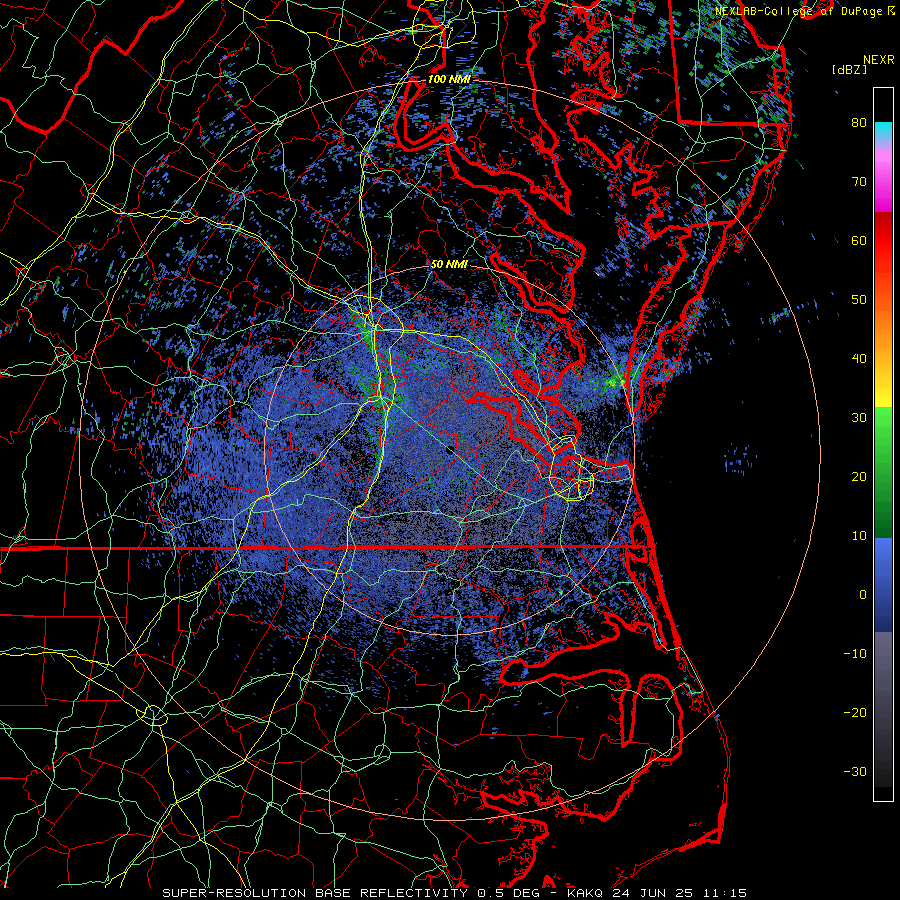Click the [dBZ] unit label

click(x=849, y=70)
